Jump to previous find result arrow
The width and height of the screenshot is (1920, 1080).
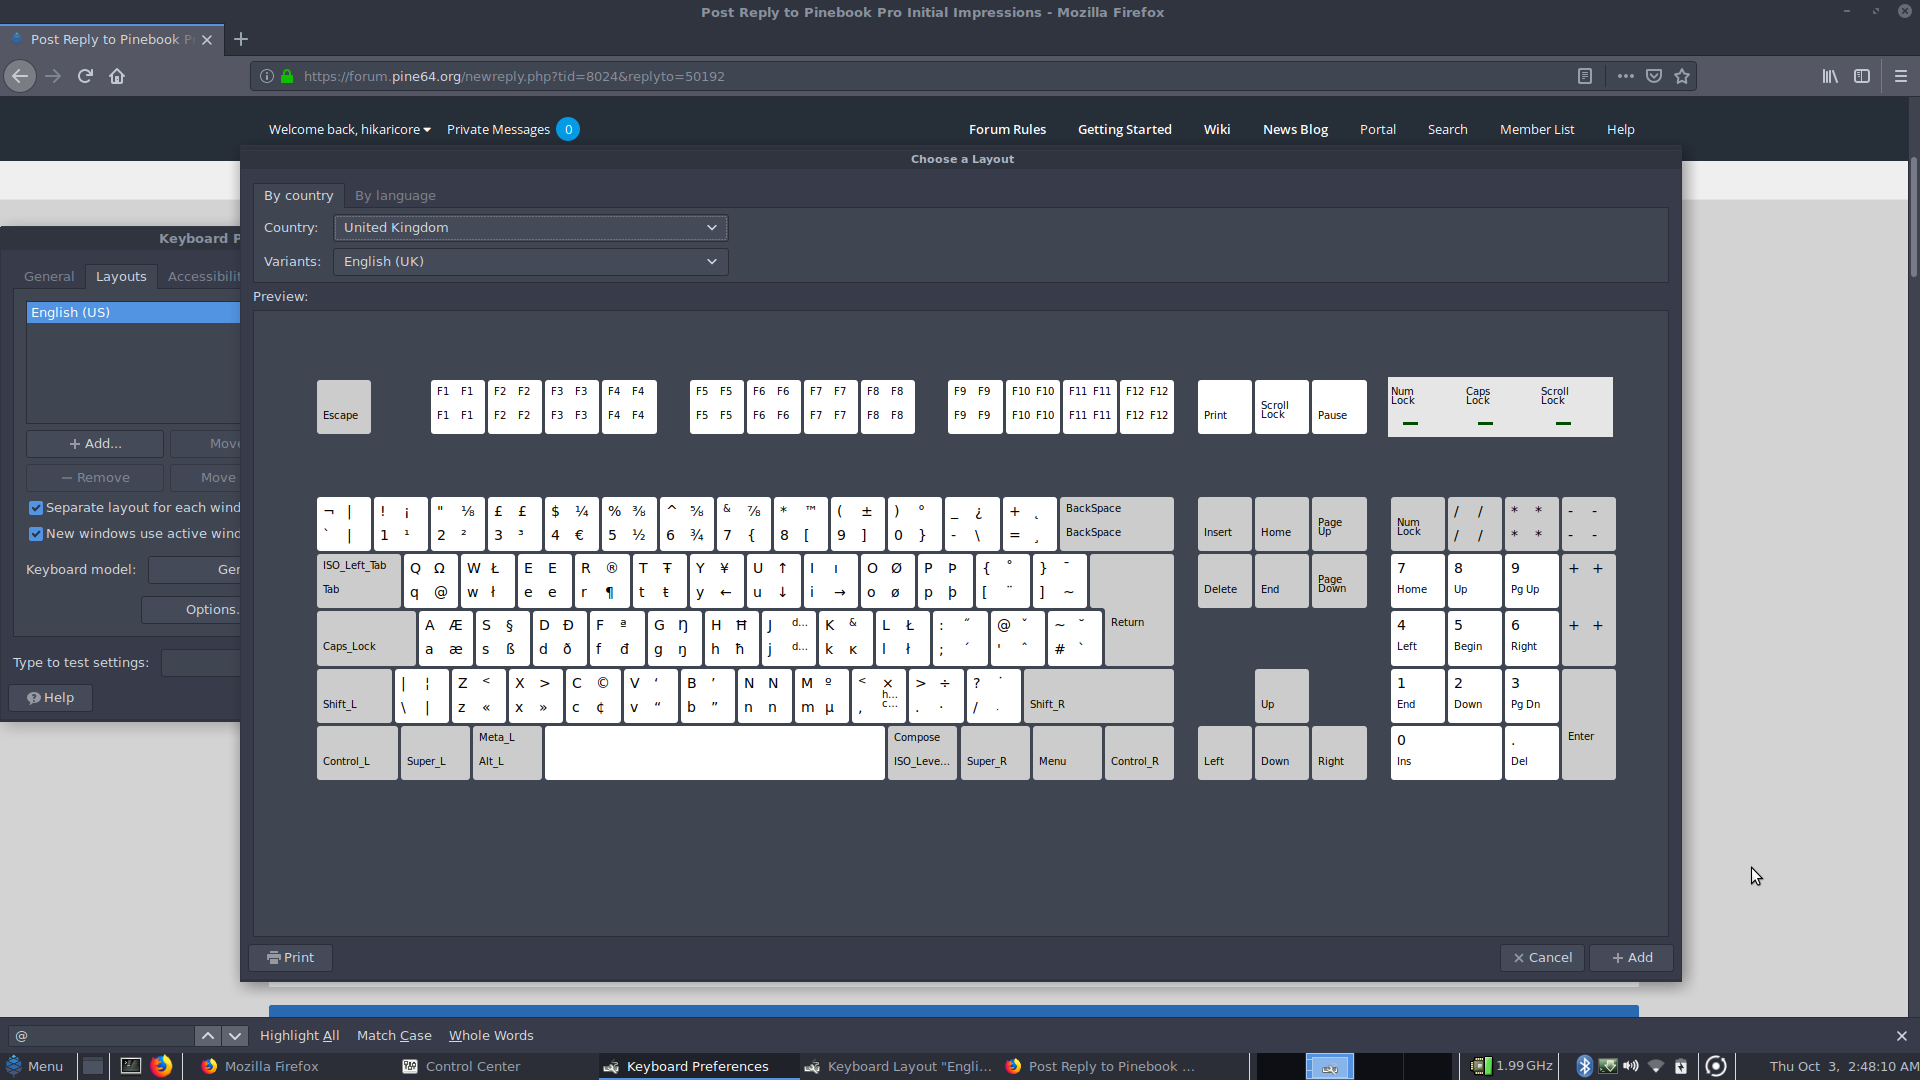pyautogui.click(x=207, y=1036)
